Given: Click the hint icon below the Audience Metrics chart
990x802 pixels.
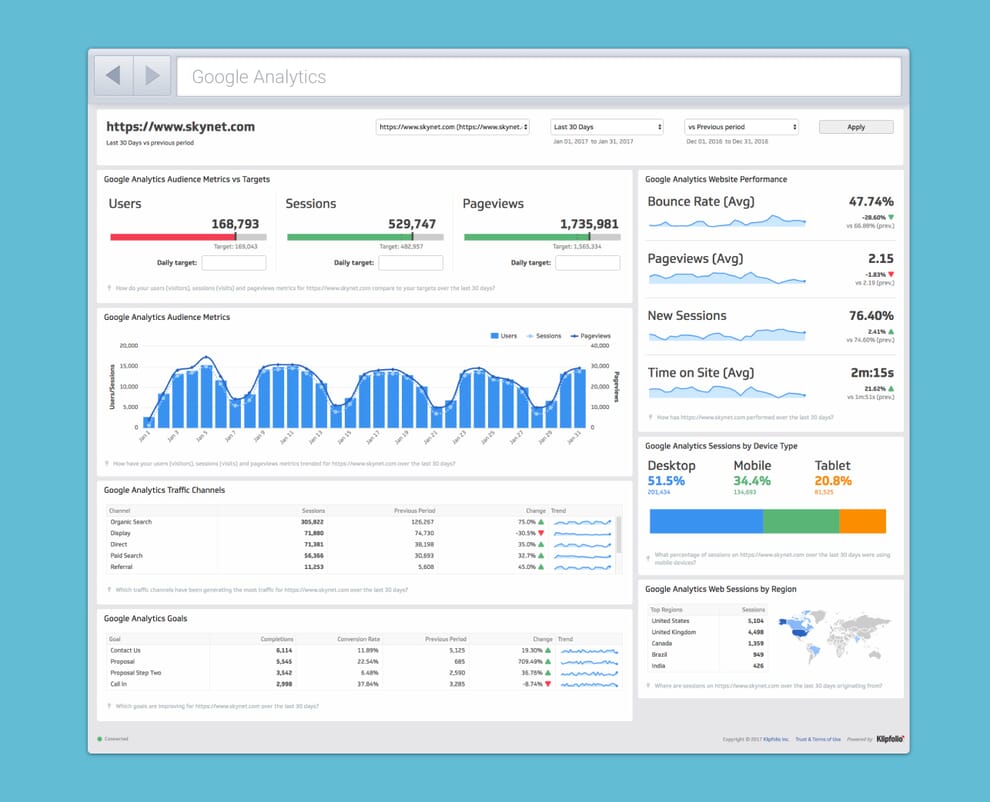Looking at the screenshot, I should coord(107,464).
